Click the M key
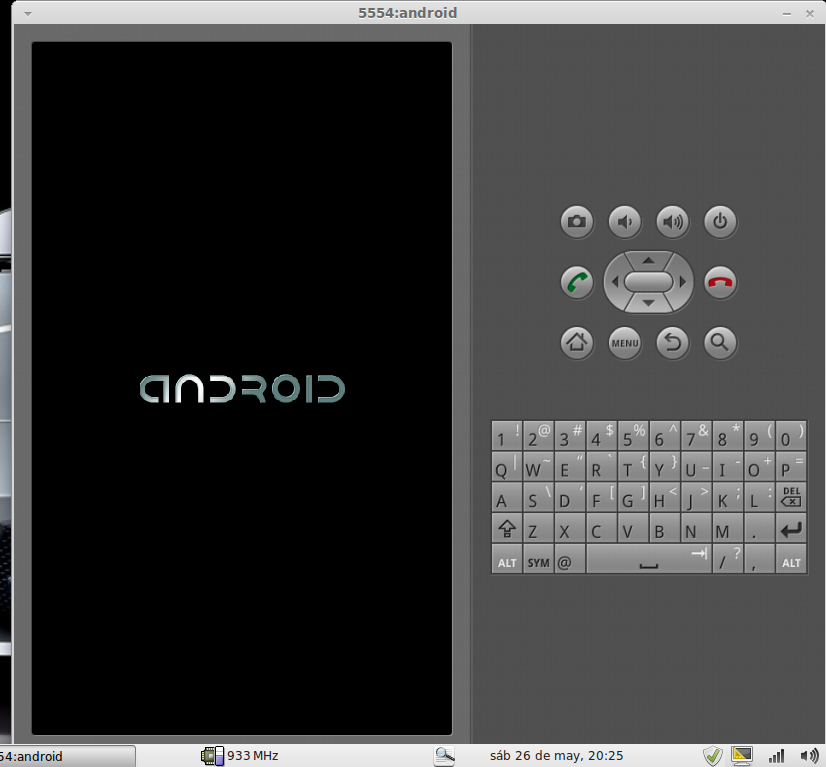The image size is (826, 767). 728,528
